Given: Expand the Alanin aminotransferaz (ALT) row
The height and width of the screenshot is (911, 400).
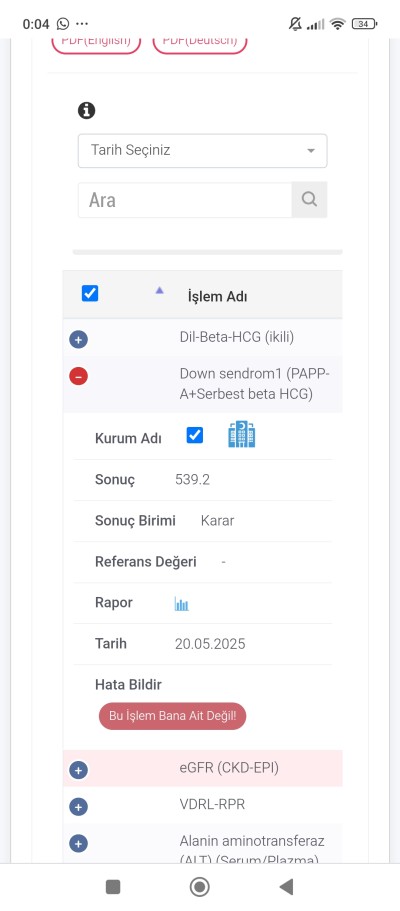Looking at the screenshot, I should 78,844.
